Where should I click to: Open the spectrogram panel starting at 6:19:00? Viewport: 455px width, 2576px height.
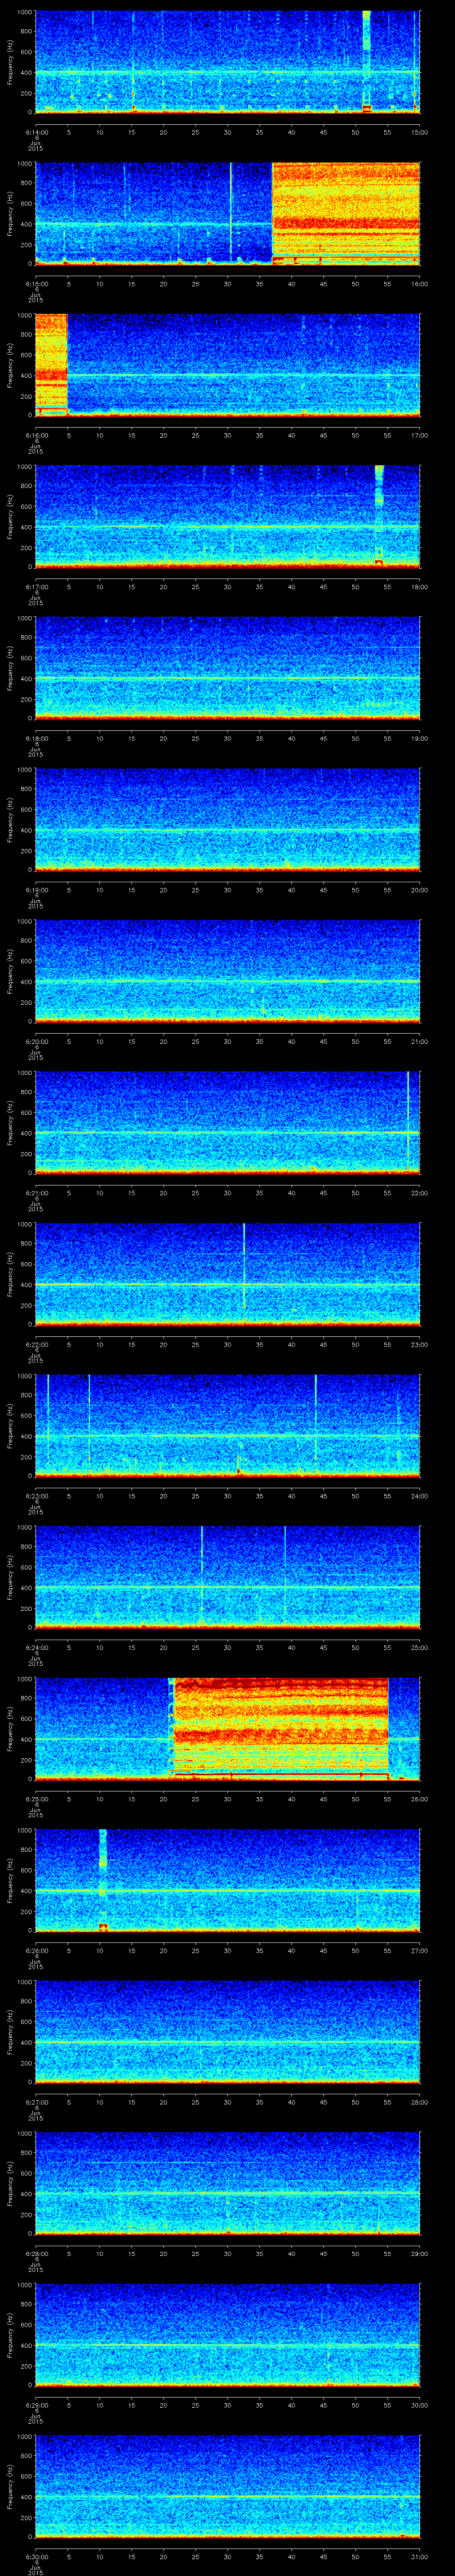pyautogui.click(x=227, y=819)
